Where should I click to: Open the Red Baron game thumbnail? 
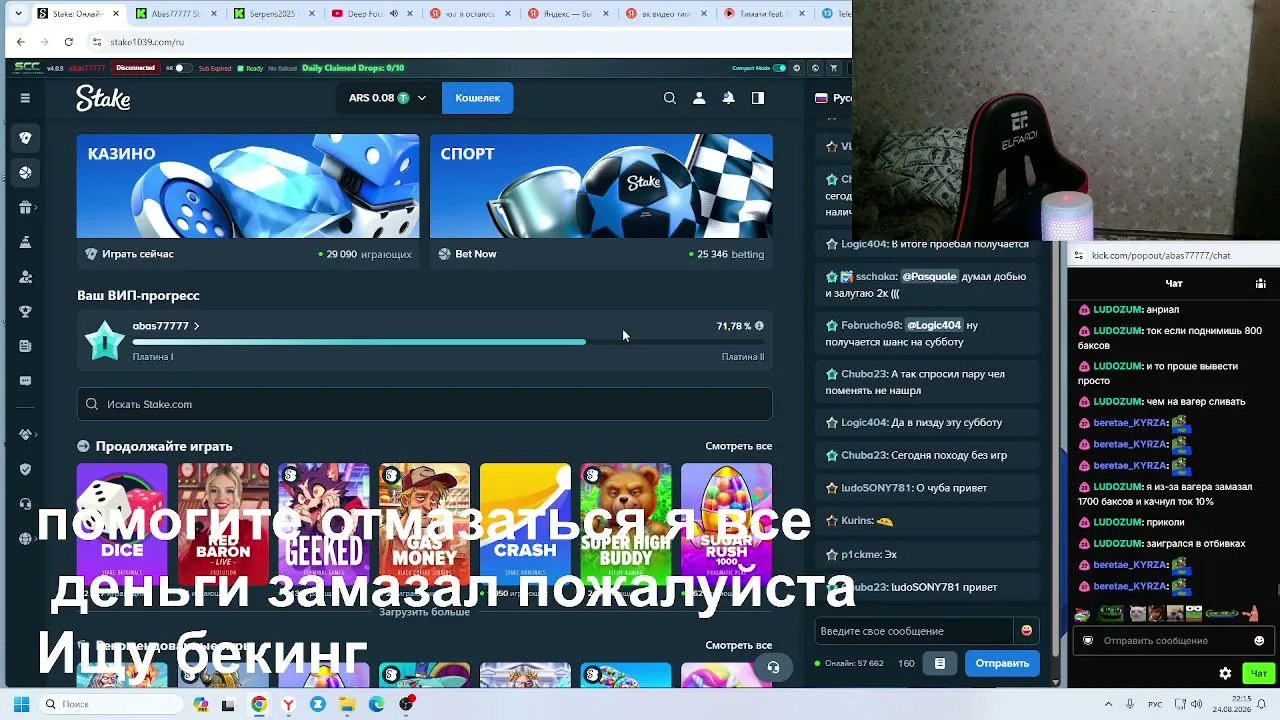(x=223, y=525)
